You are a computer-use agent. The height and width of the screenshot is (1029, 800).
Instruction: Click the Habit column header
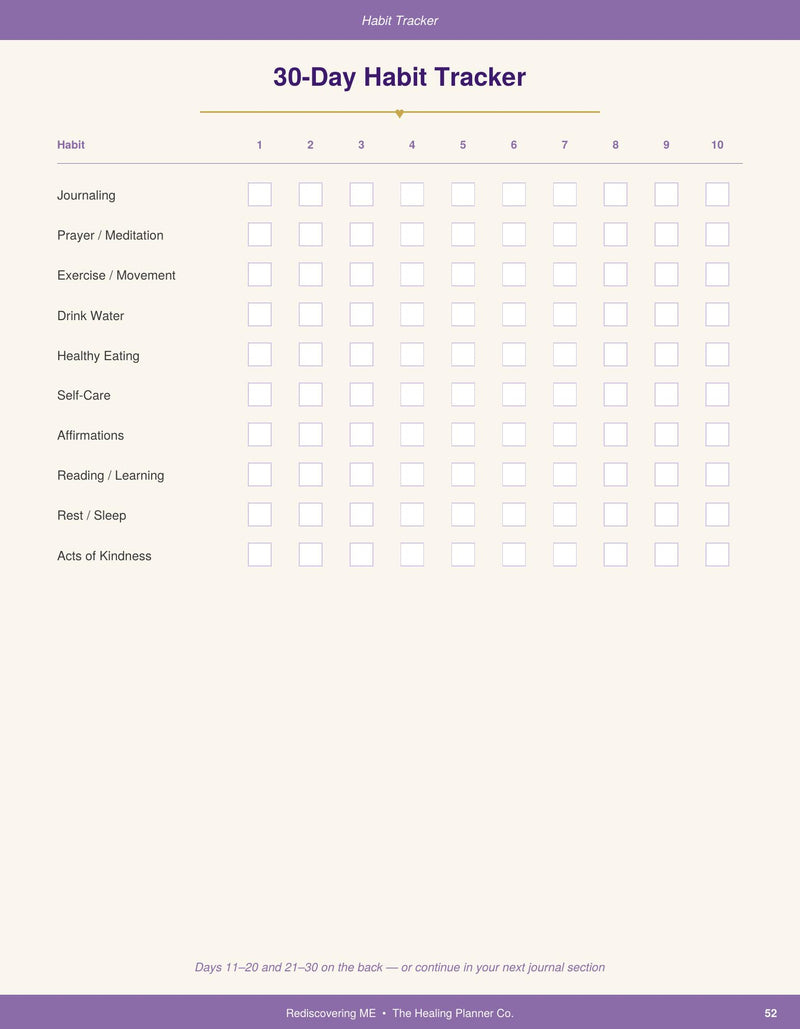point(71,145)
